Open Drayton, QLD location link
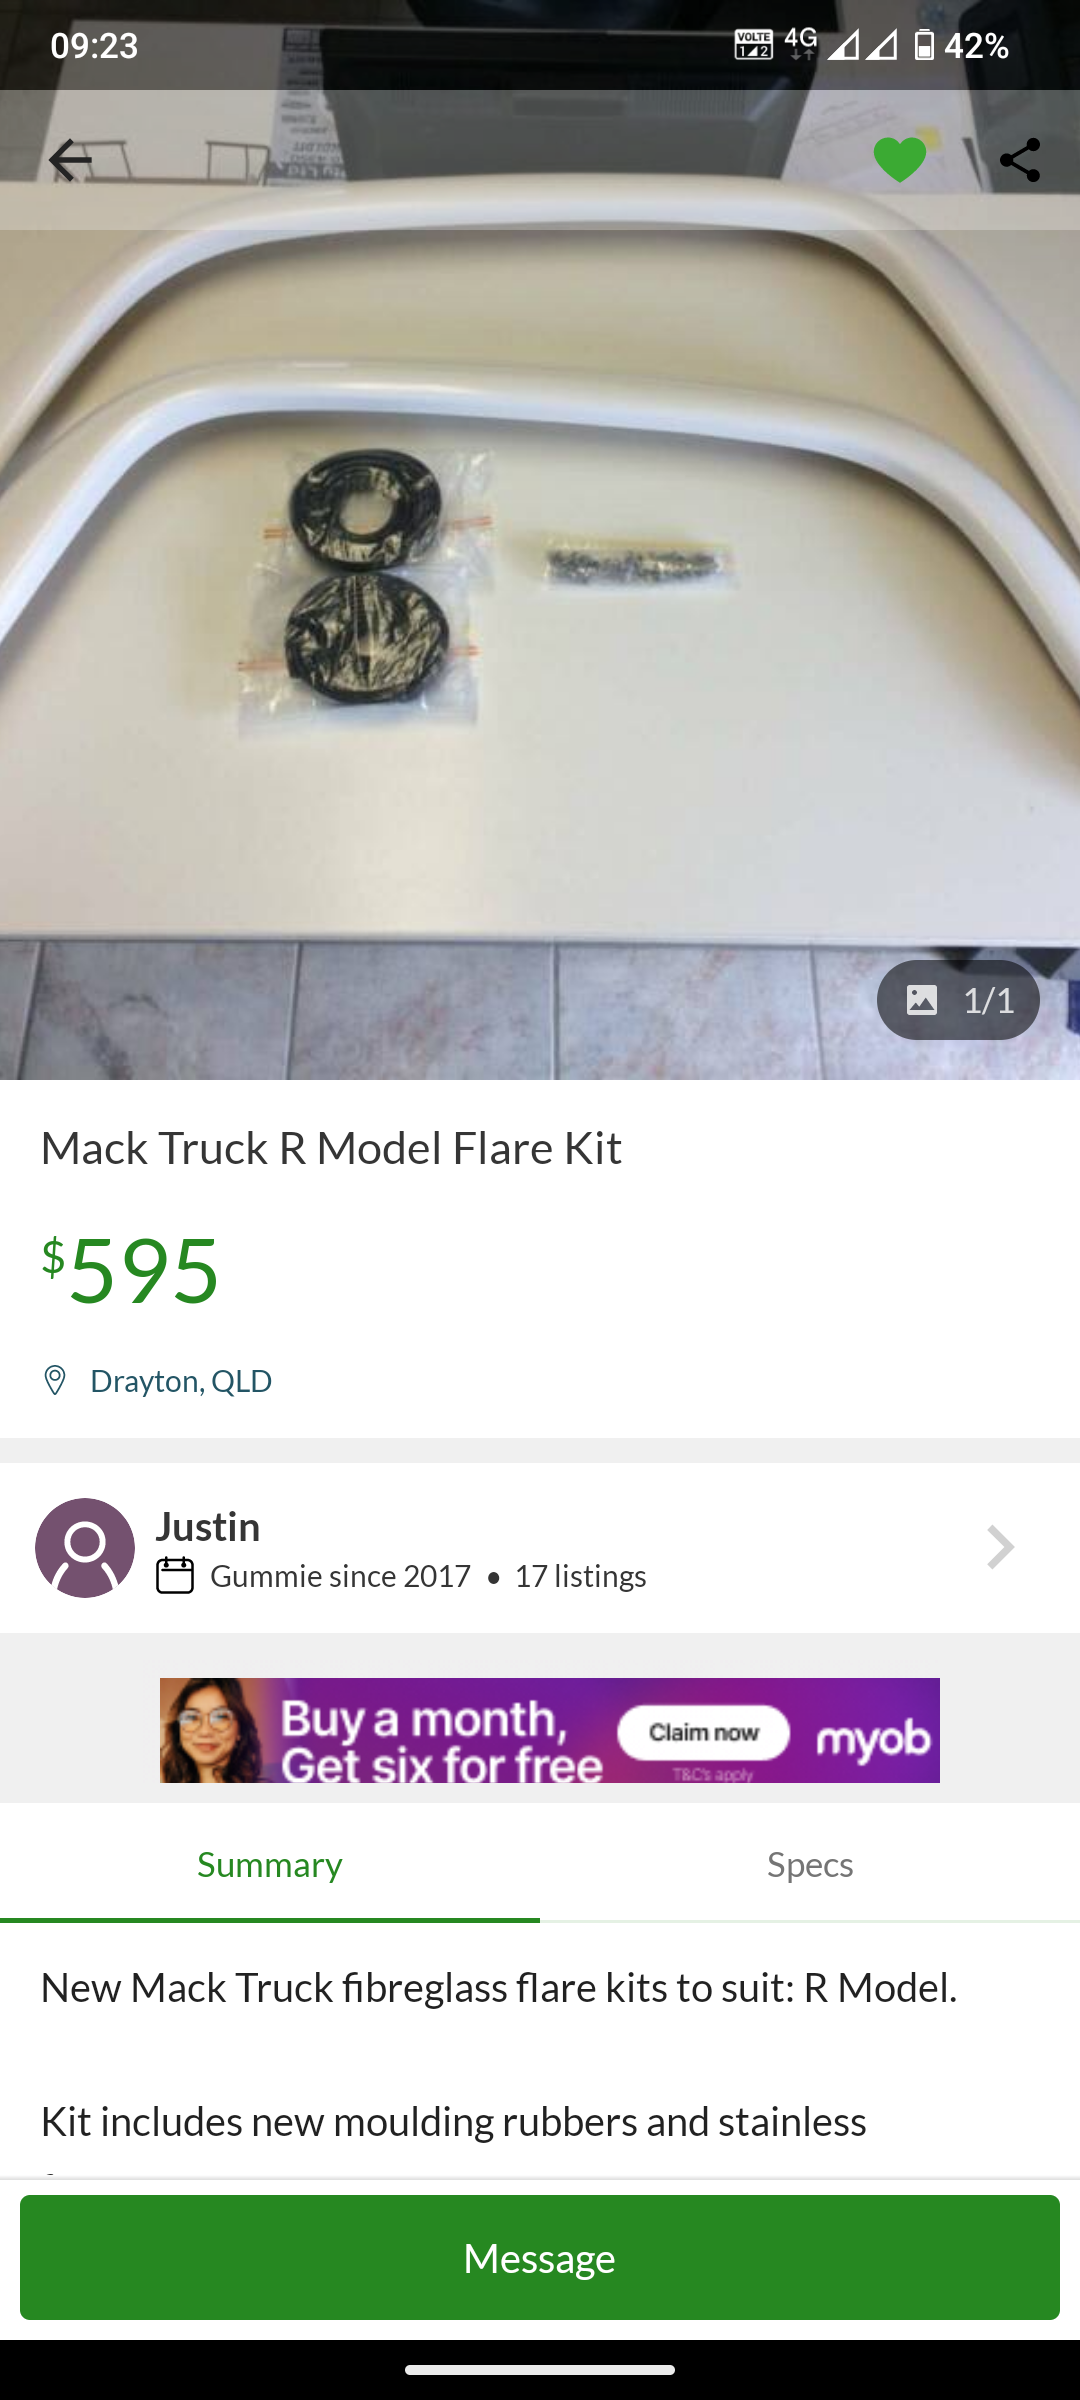The image size is (1080, 2400). (x=181, y=1381)
